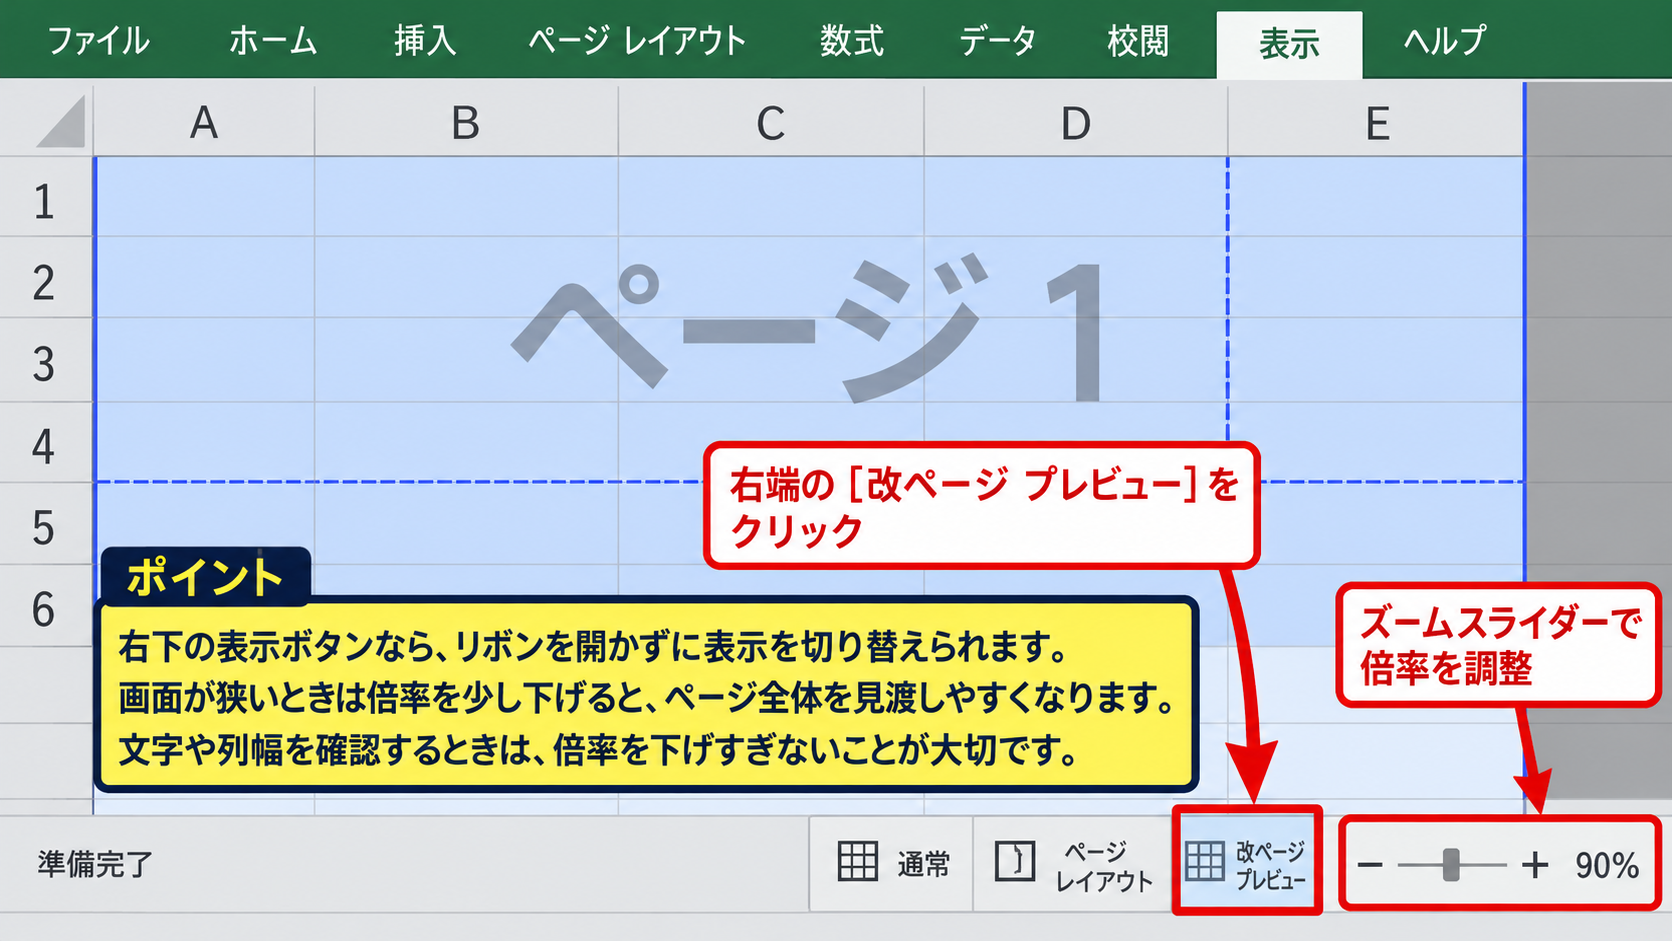The width and height of the screenshot is (1672, 941).
Task: Select the 表示 ribbon tab
Action: click(1289, 44)
